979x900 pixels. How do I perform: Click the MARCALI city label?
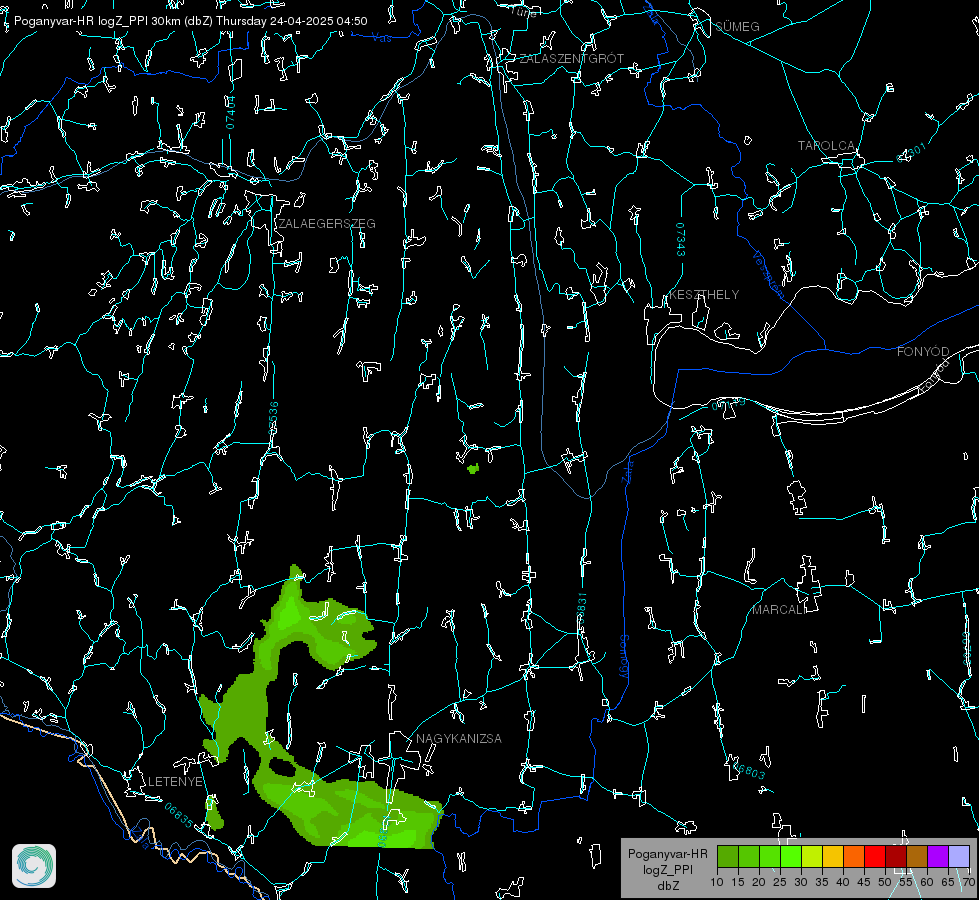tap(778, 610)
